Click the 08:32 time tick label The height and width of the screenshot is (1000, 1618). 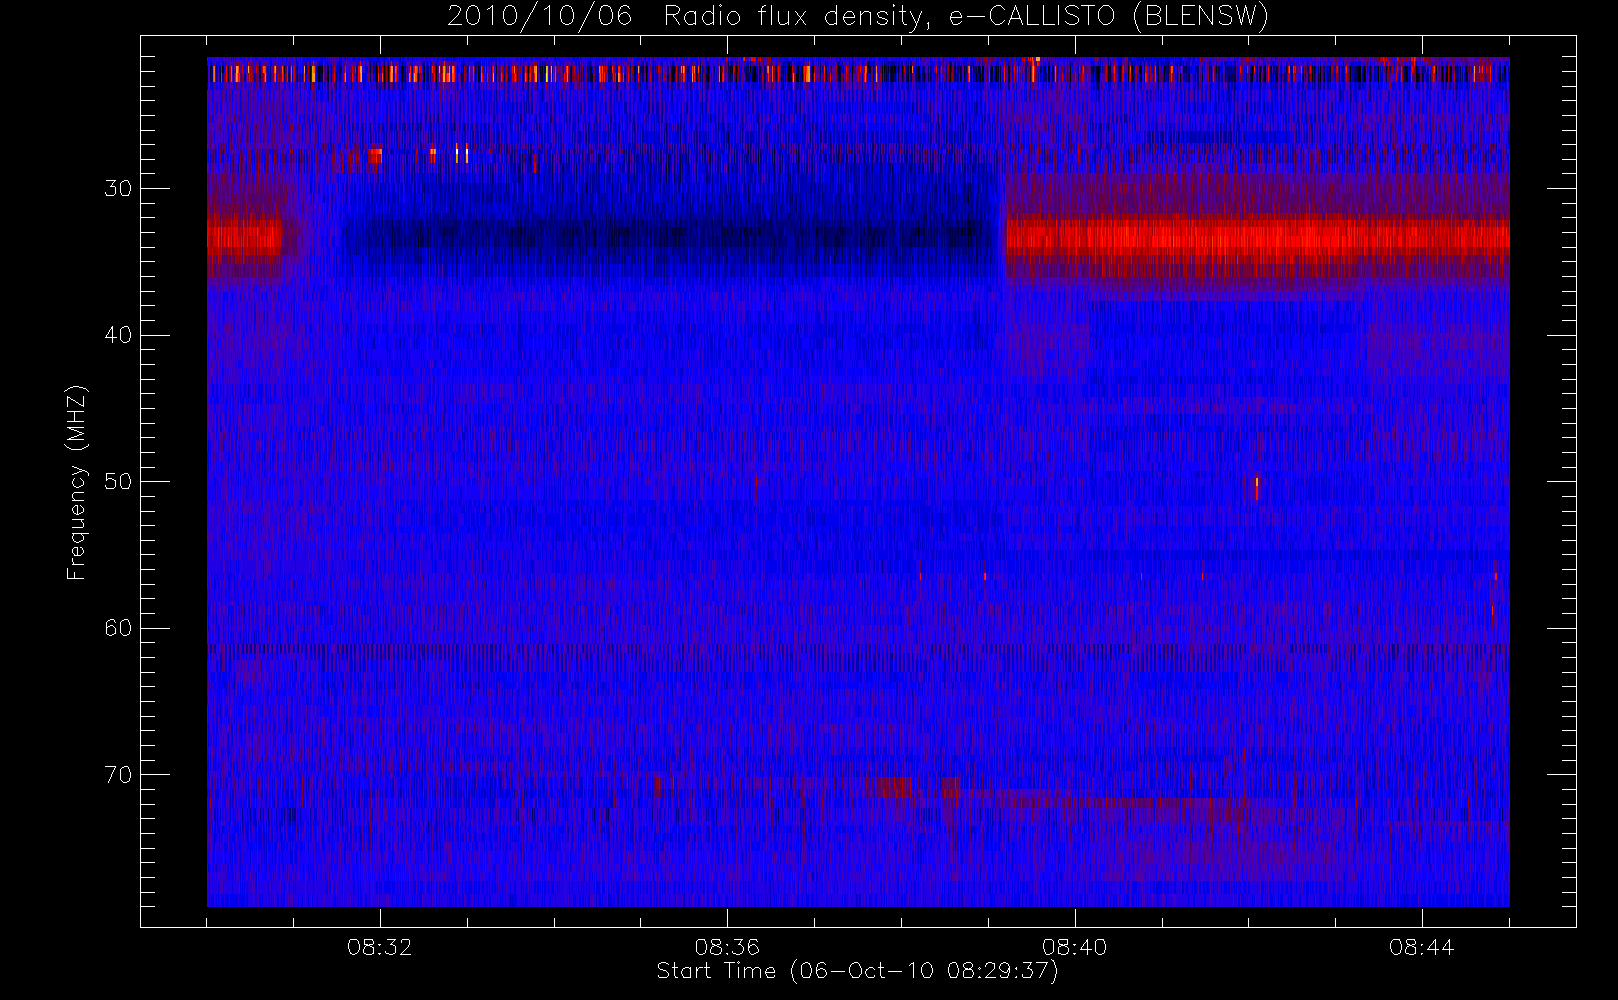click(380, 947)
